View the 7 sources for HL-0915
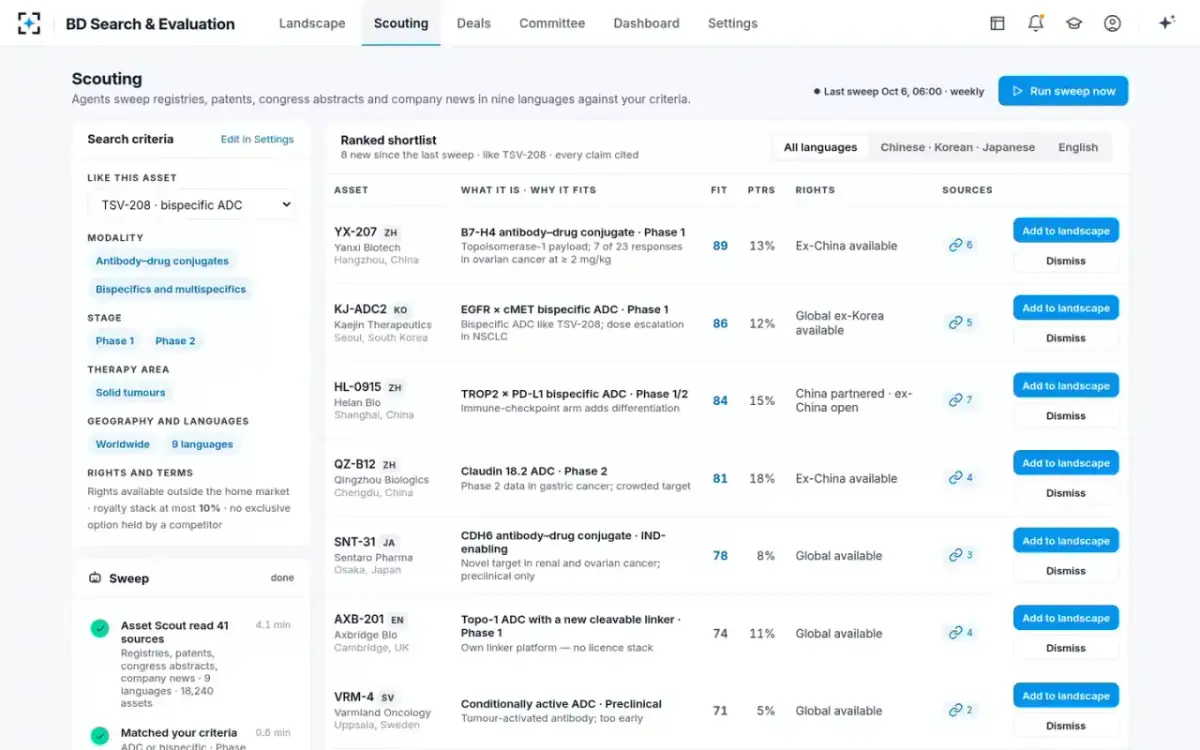 961,400
